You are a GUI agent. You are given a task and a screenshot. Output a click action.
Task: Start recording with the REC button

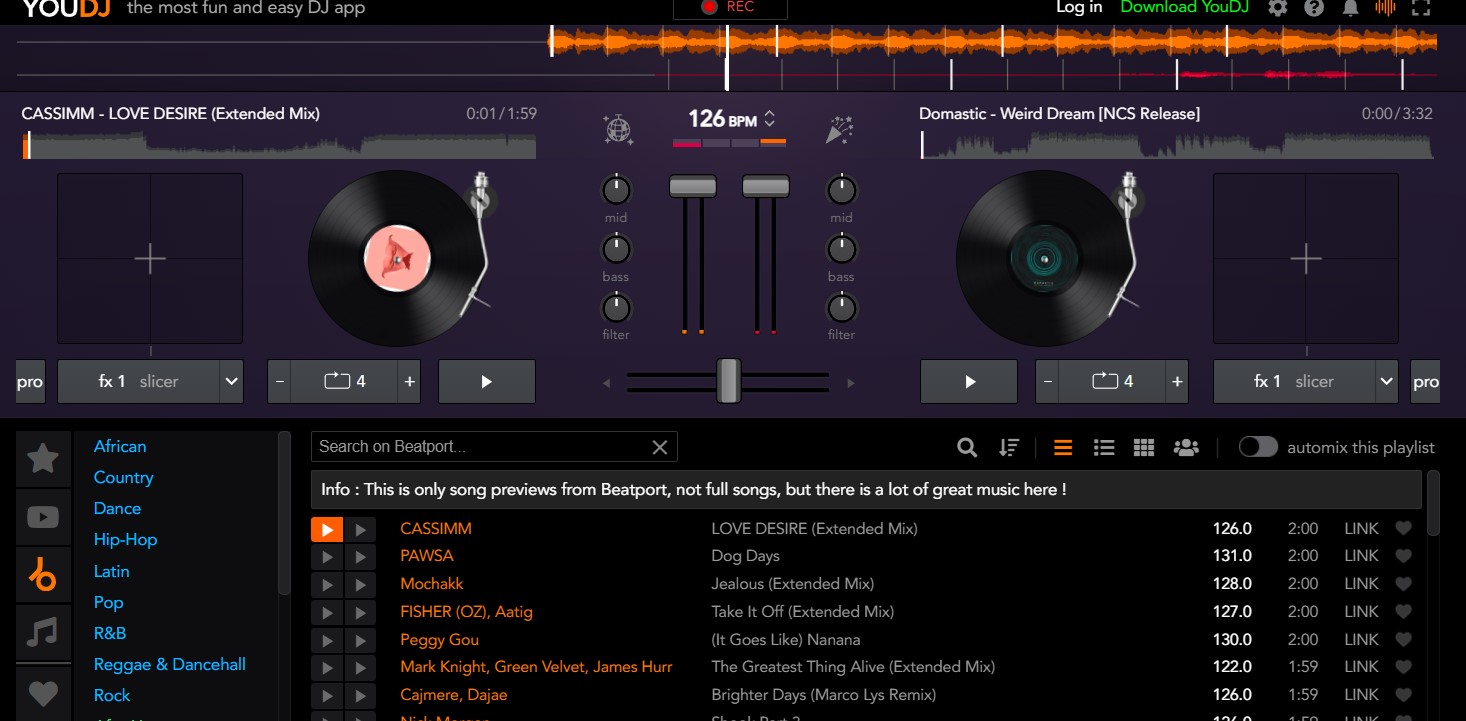[730, 8]
